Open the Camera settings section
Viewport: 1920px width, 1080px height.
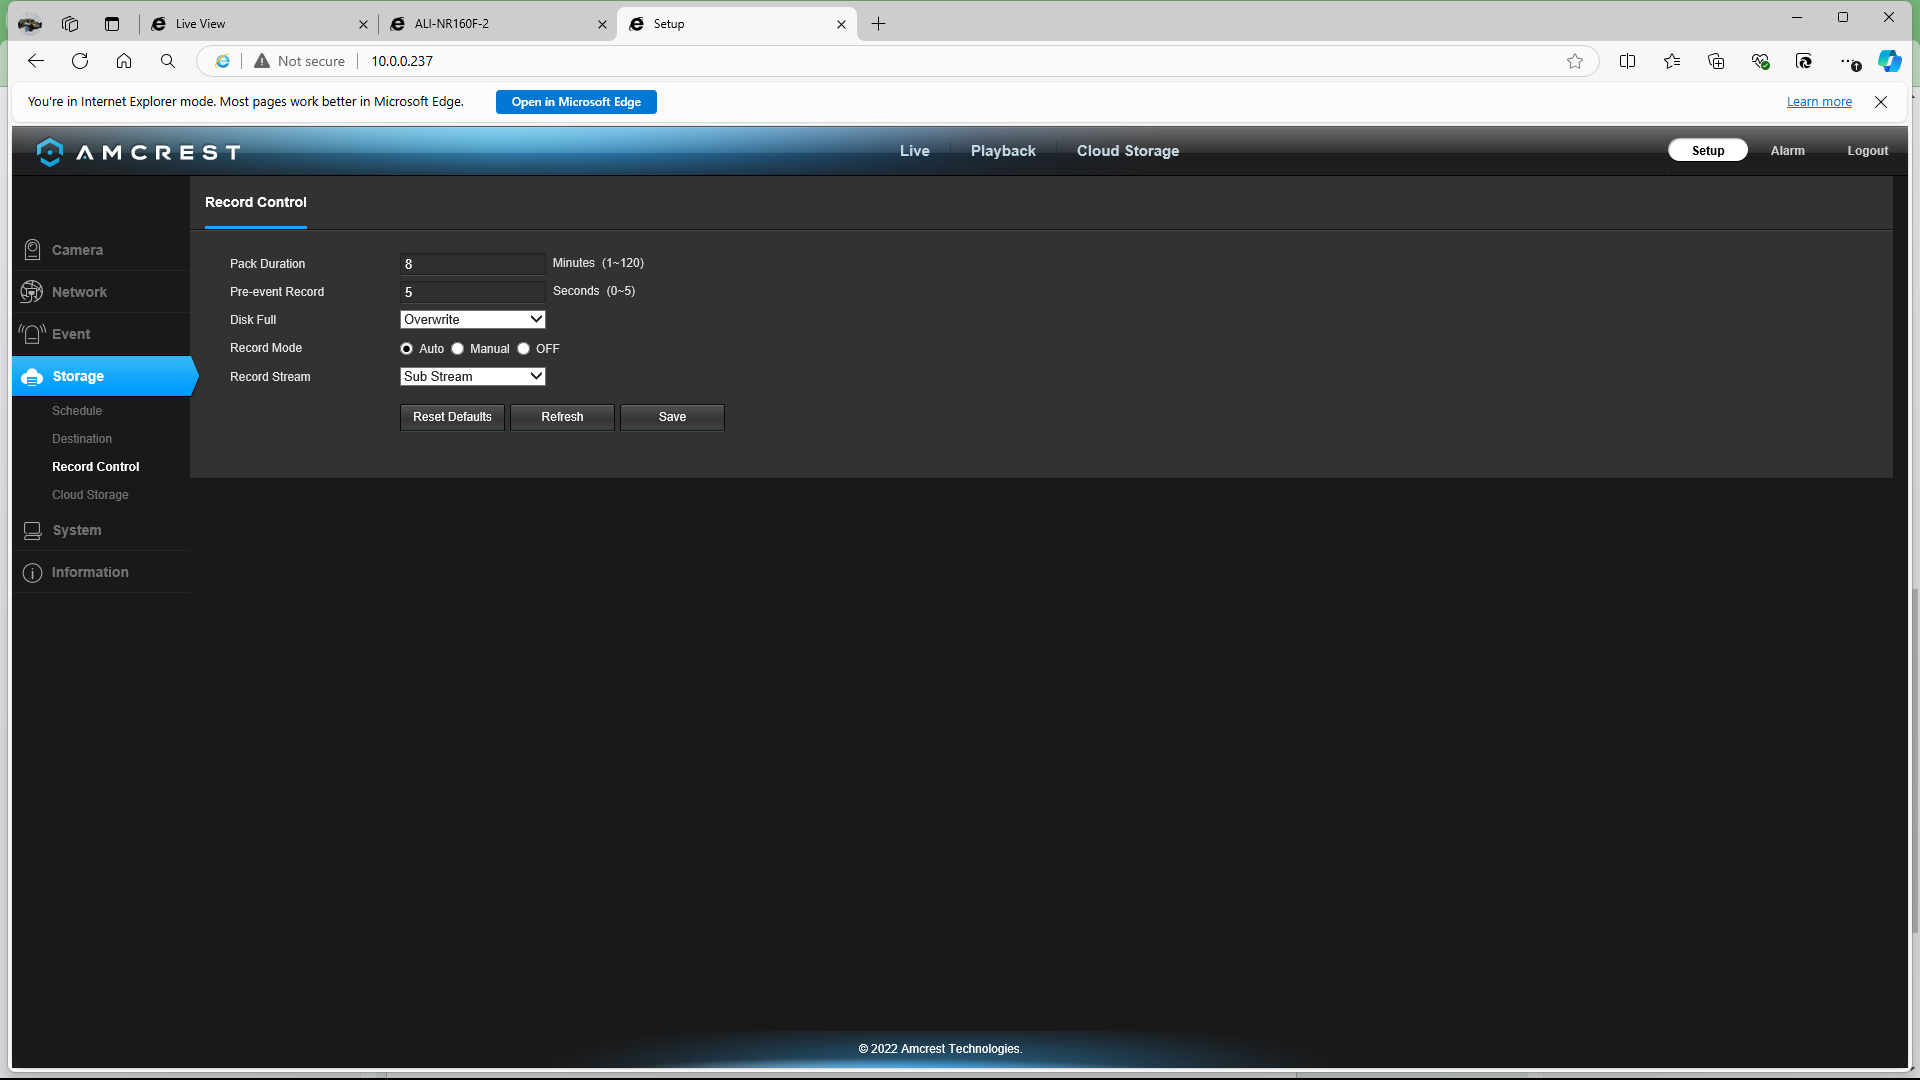[77, 250]
